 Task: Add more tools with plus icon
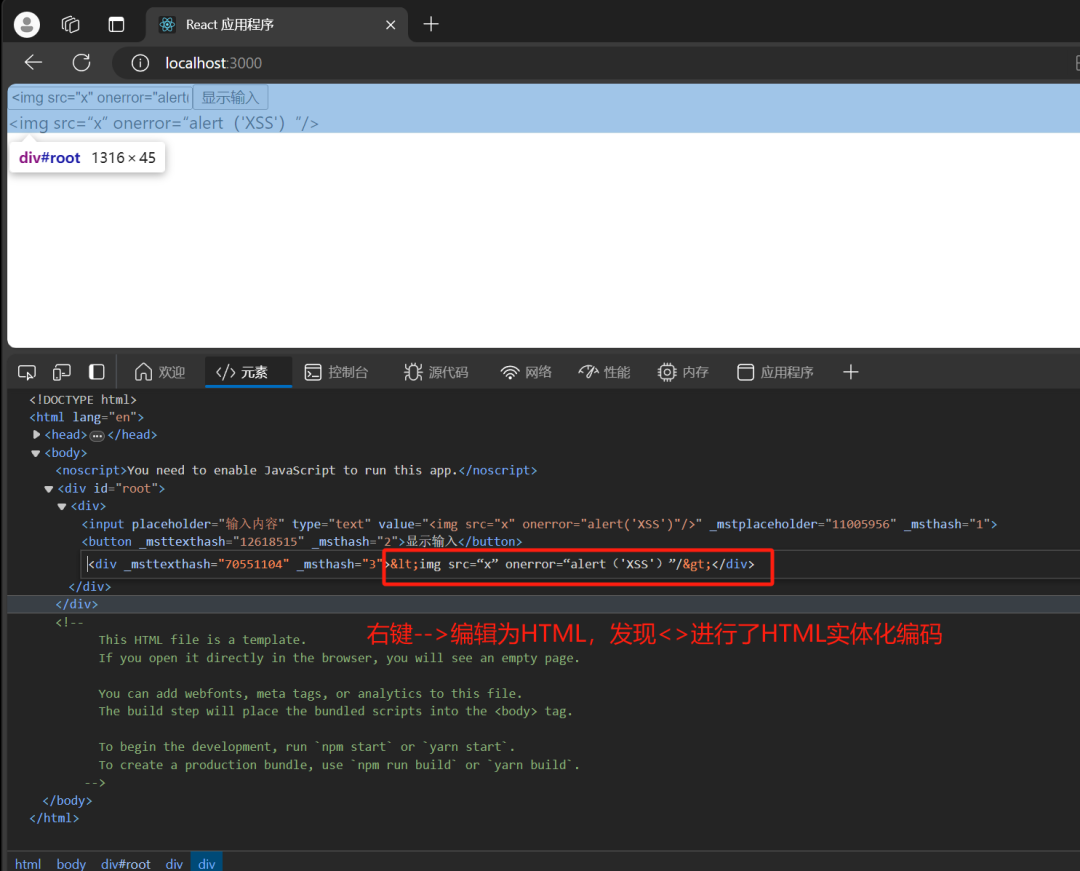(x=851, y=372)
